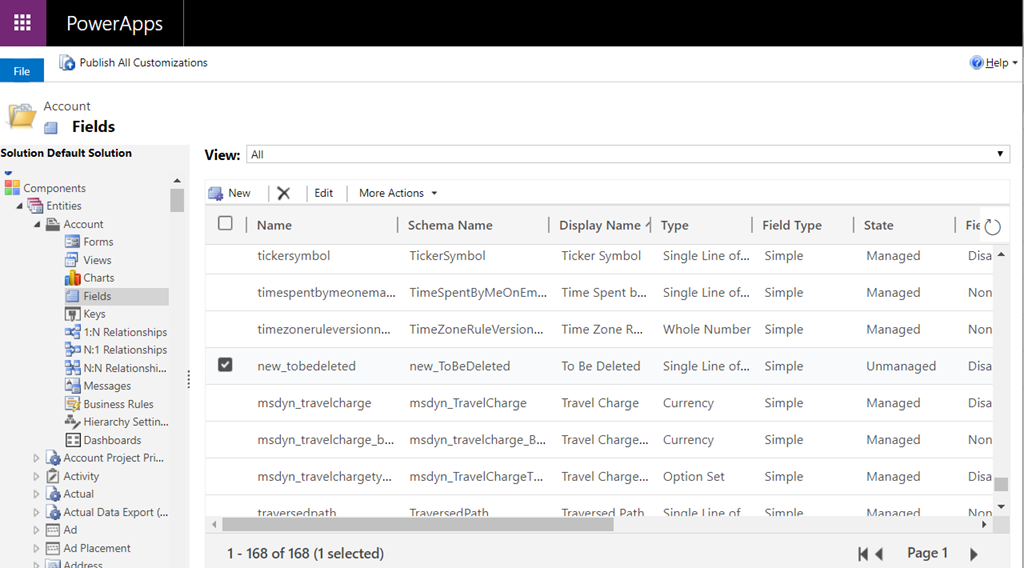Click the grid vertical scrollbar thumb
Image resolution: width=1024 pixels, height=568 pixels.
(x=1001, y=484)
